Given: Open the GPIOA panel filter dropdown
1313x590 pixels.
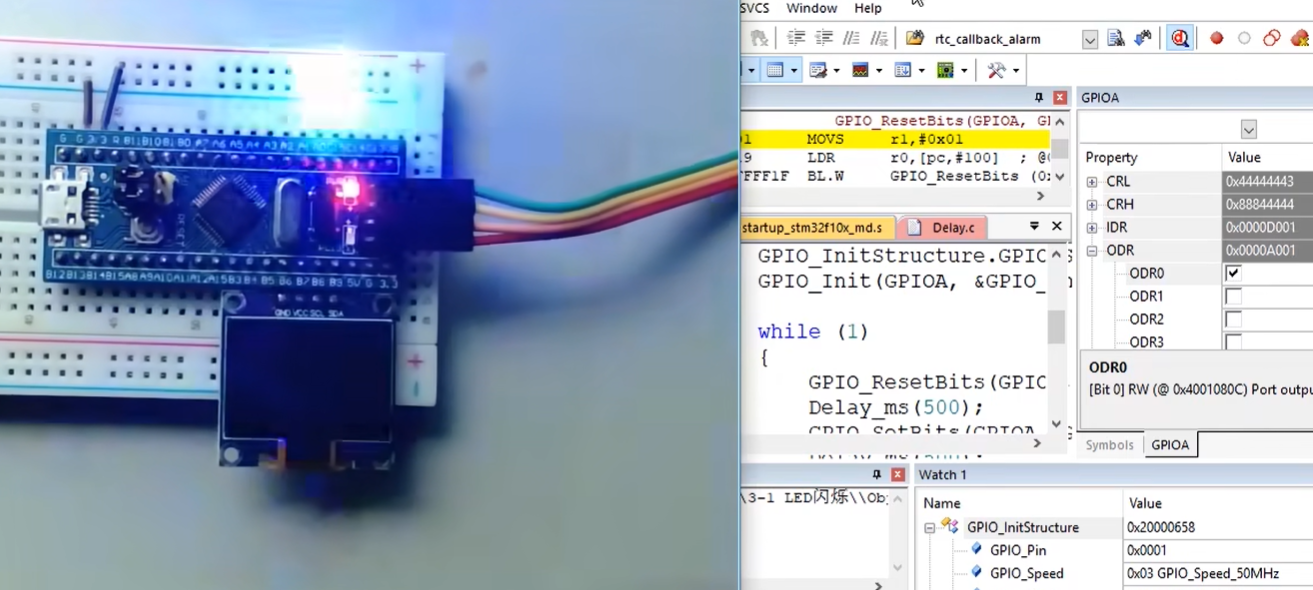Looking at the screenshot, I should click(x=1248, y=130).
